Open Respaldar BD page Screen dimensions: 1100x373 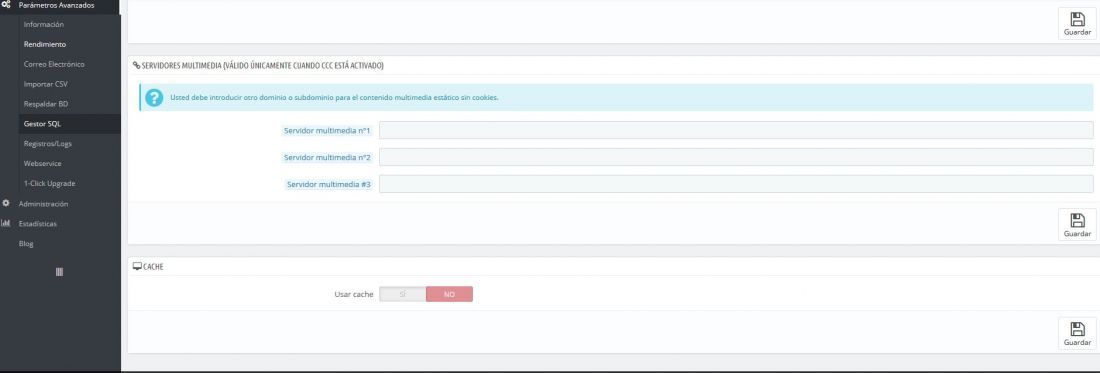(x=46, y=104)
